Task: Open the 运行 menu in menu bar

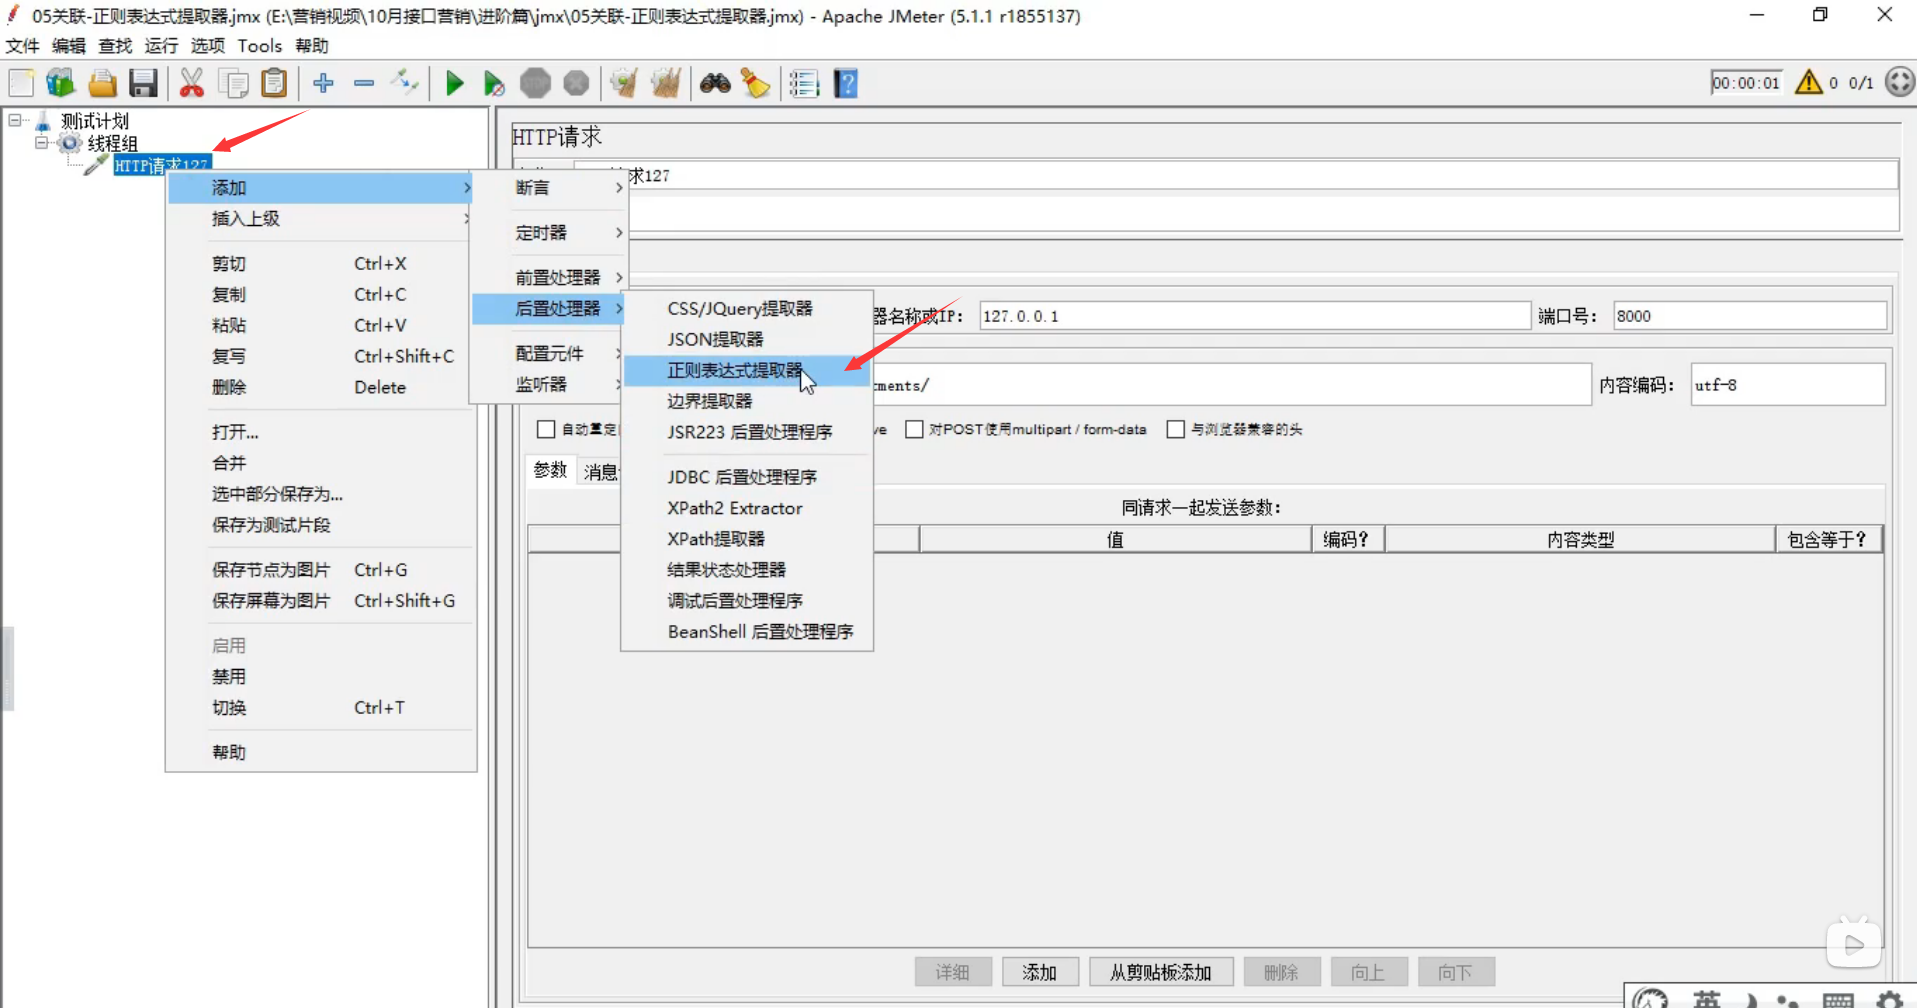Action: [161, 46]
